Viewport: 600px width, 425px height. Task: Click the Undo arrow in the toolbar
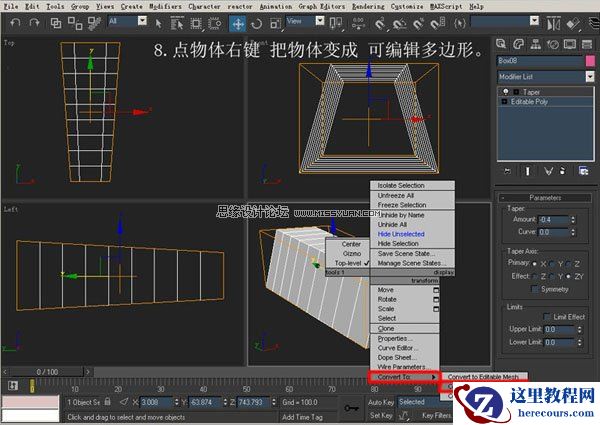[x=15, y=23]
